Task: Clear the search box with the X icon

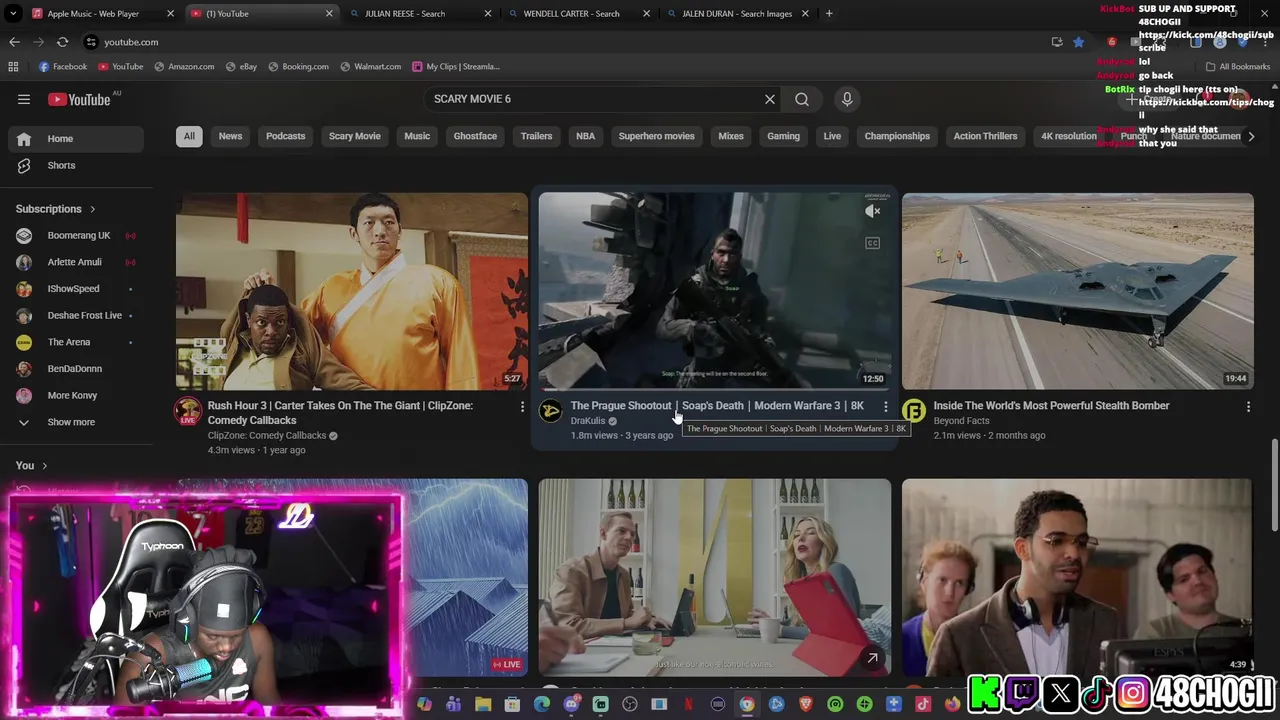Action: pyautogui.click(x=770, y=99)
